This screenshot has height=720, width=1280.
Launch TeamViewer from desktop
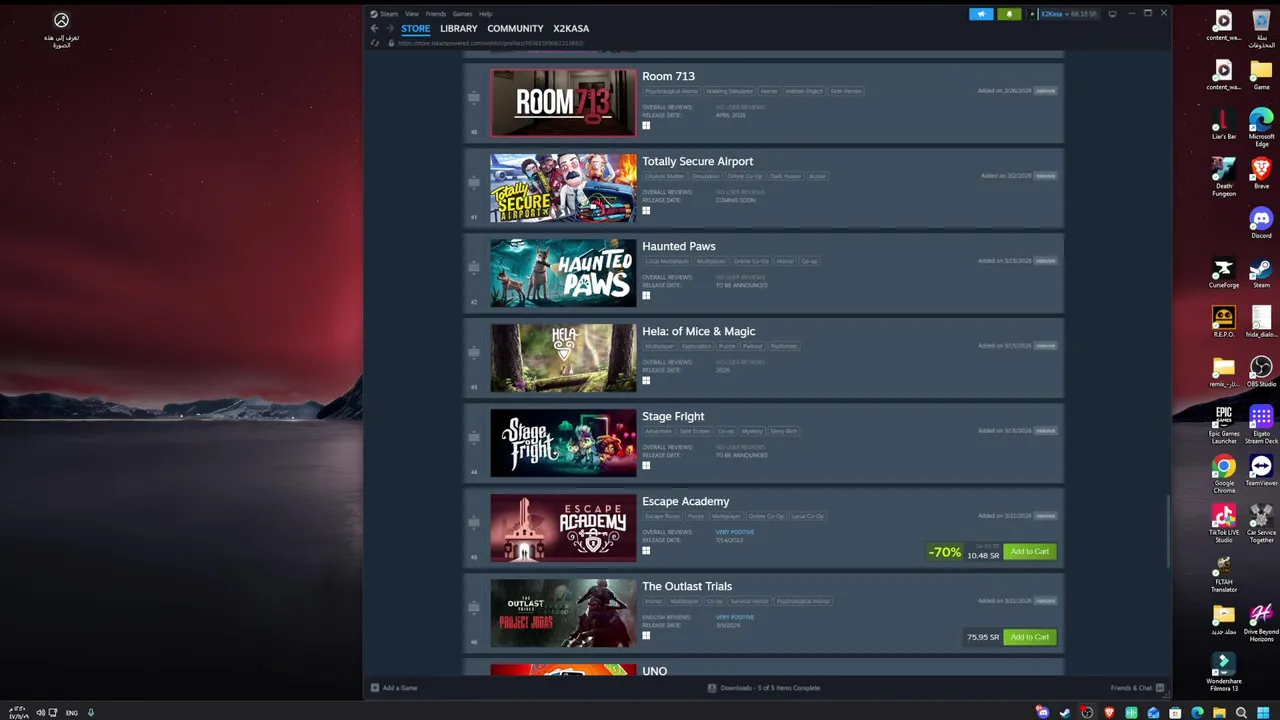tap(1261, 470)
